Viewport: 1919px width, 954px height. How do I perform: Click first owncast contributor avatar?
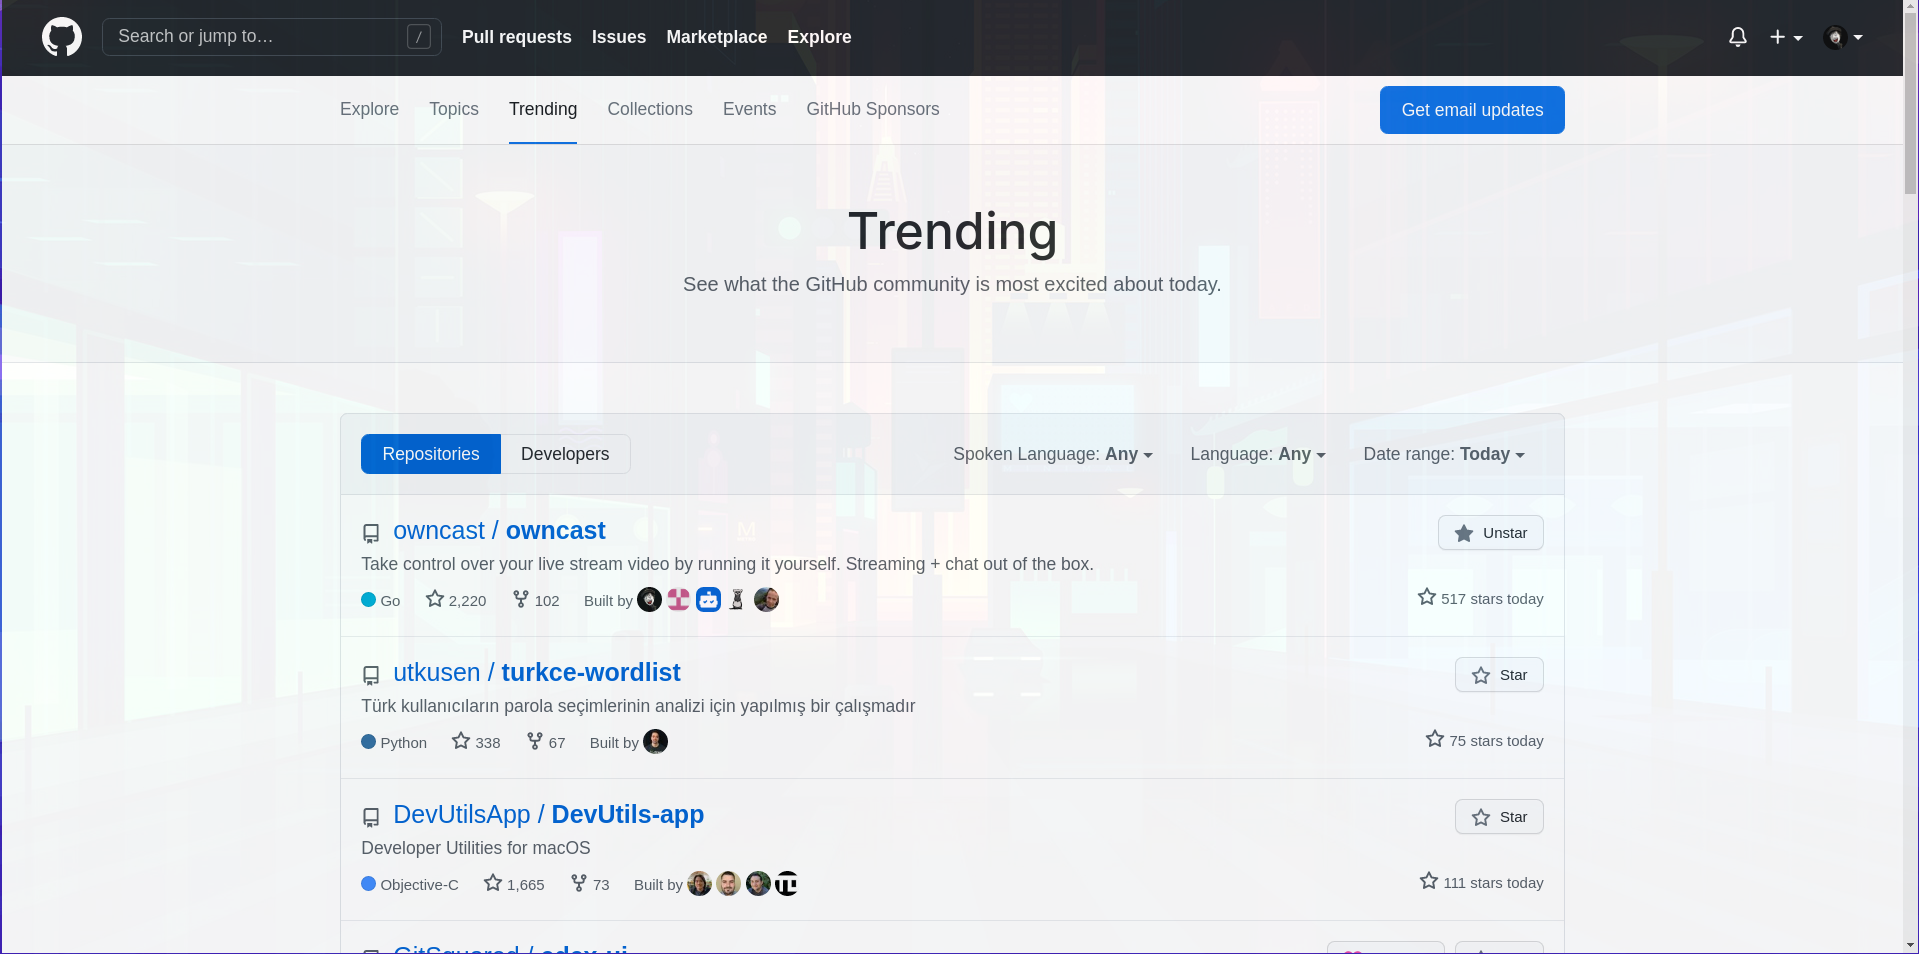[x=650, y=599]
